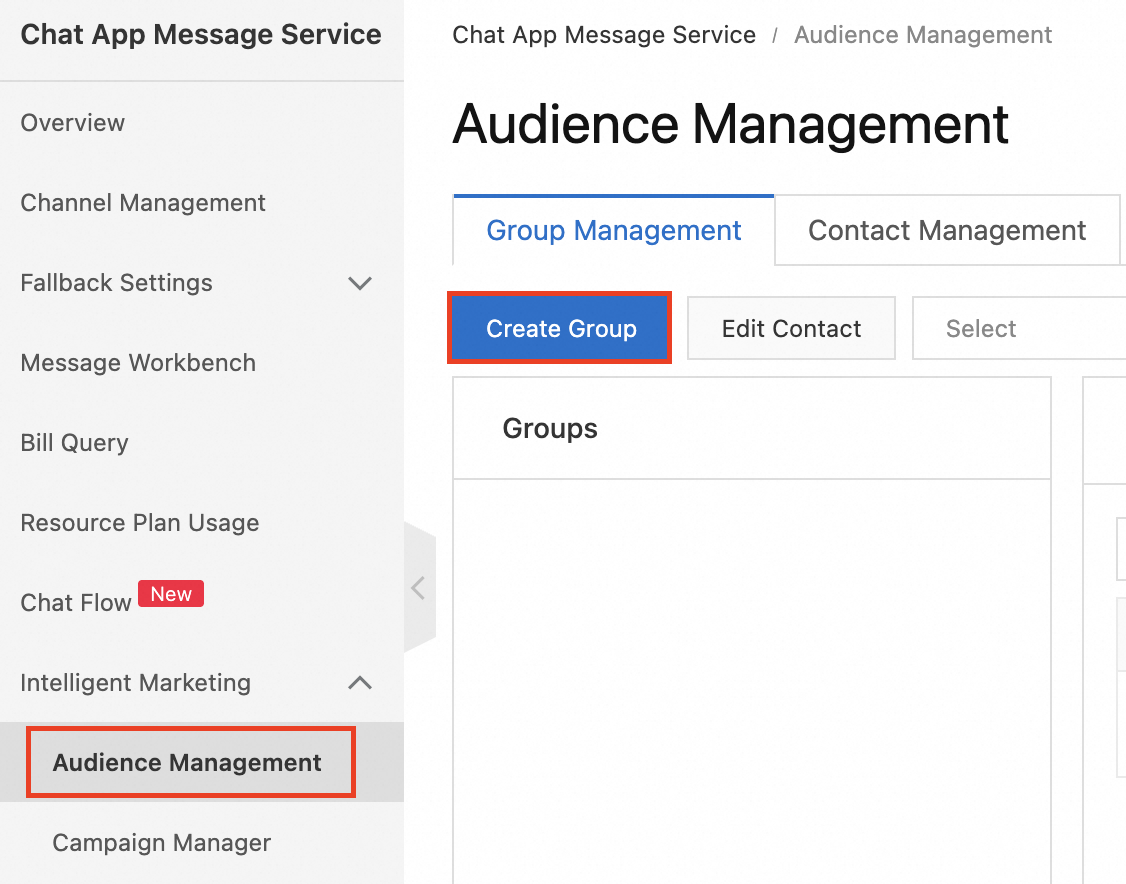Open Campaign Manager submenu item
Viewport: 1126px width, 884px height.
click(162, 842)
